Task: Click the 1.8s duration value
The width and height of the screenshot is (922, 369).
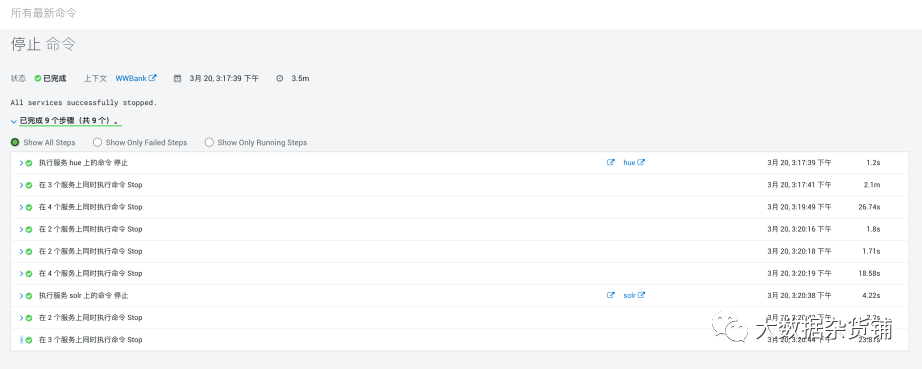Action: pos(873,229)
